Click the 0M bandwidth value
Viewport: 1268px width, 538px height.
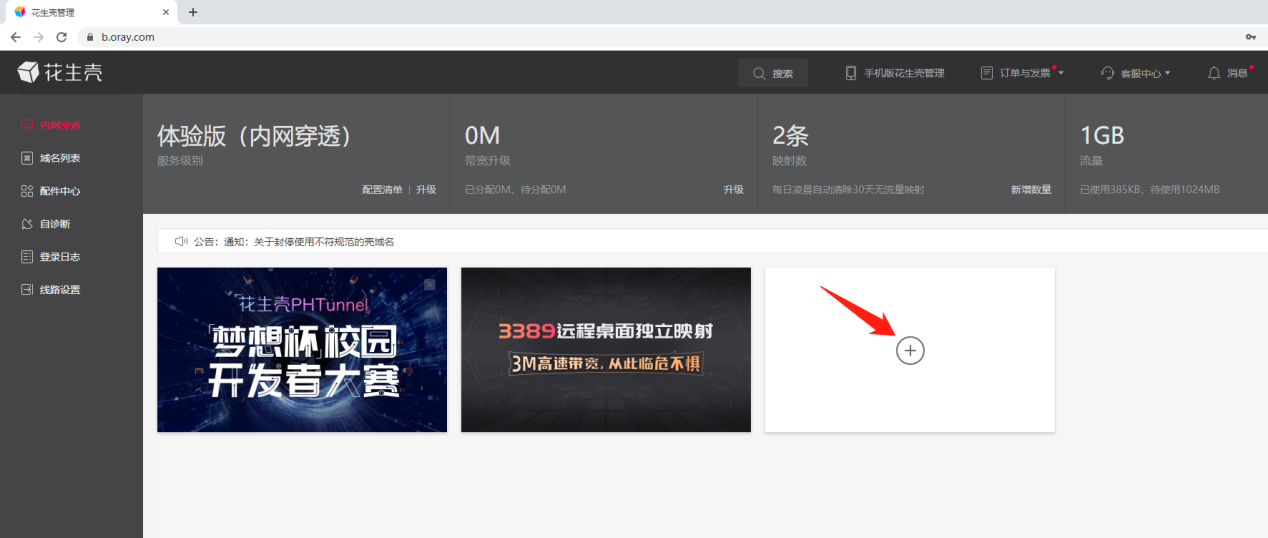point(482,136)
